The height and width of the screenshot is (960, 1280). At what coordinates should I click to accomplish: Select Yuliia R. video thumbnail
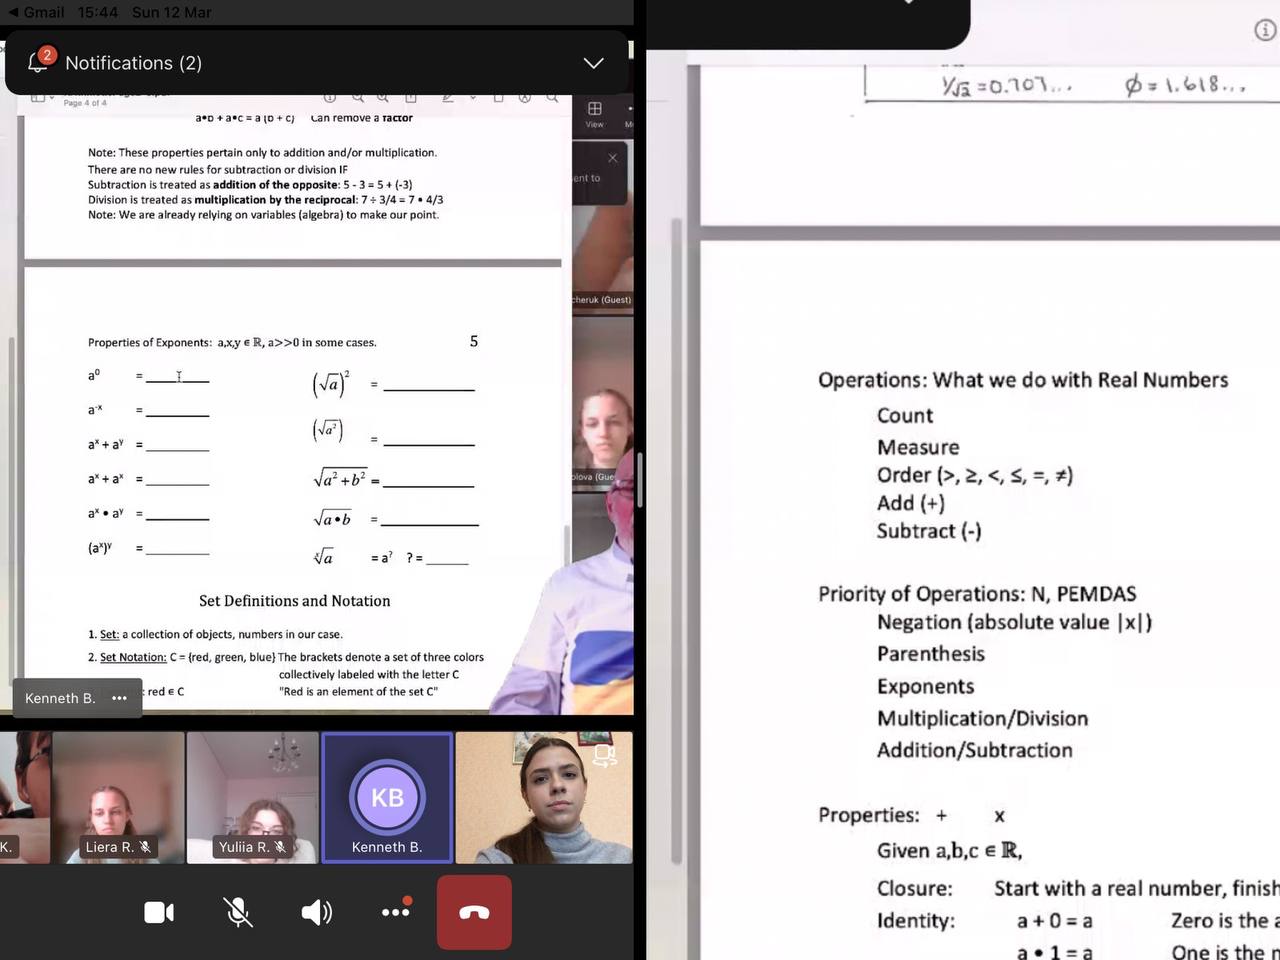[252, 798]
